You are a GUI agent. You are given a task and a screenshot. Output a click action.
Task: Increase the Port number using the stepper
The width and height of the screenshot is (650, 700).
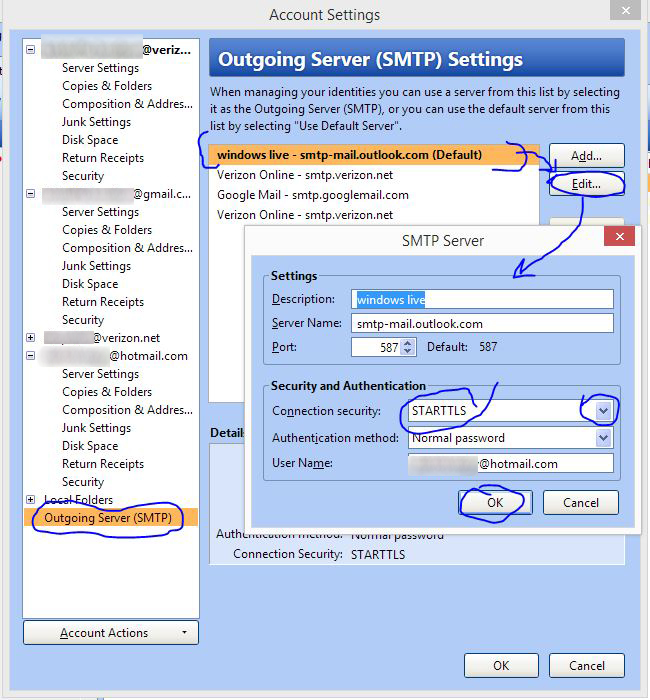tap(408, 343)
